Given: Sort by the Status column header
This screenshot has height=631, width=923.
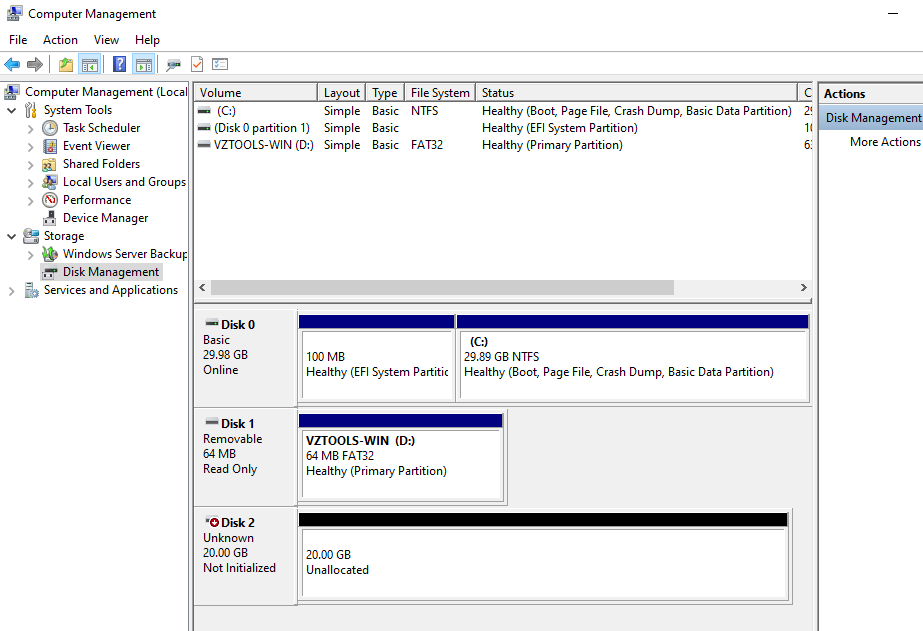Looking at the screenshot, I should click(x=636, y=93).
